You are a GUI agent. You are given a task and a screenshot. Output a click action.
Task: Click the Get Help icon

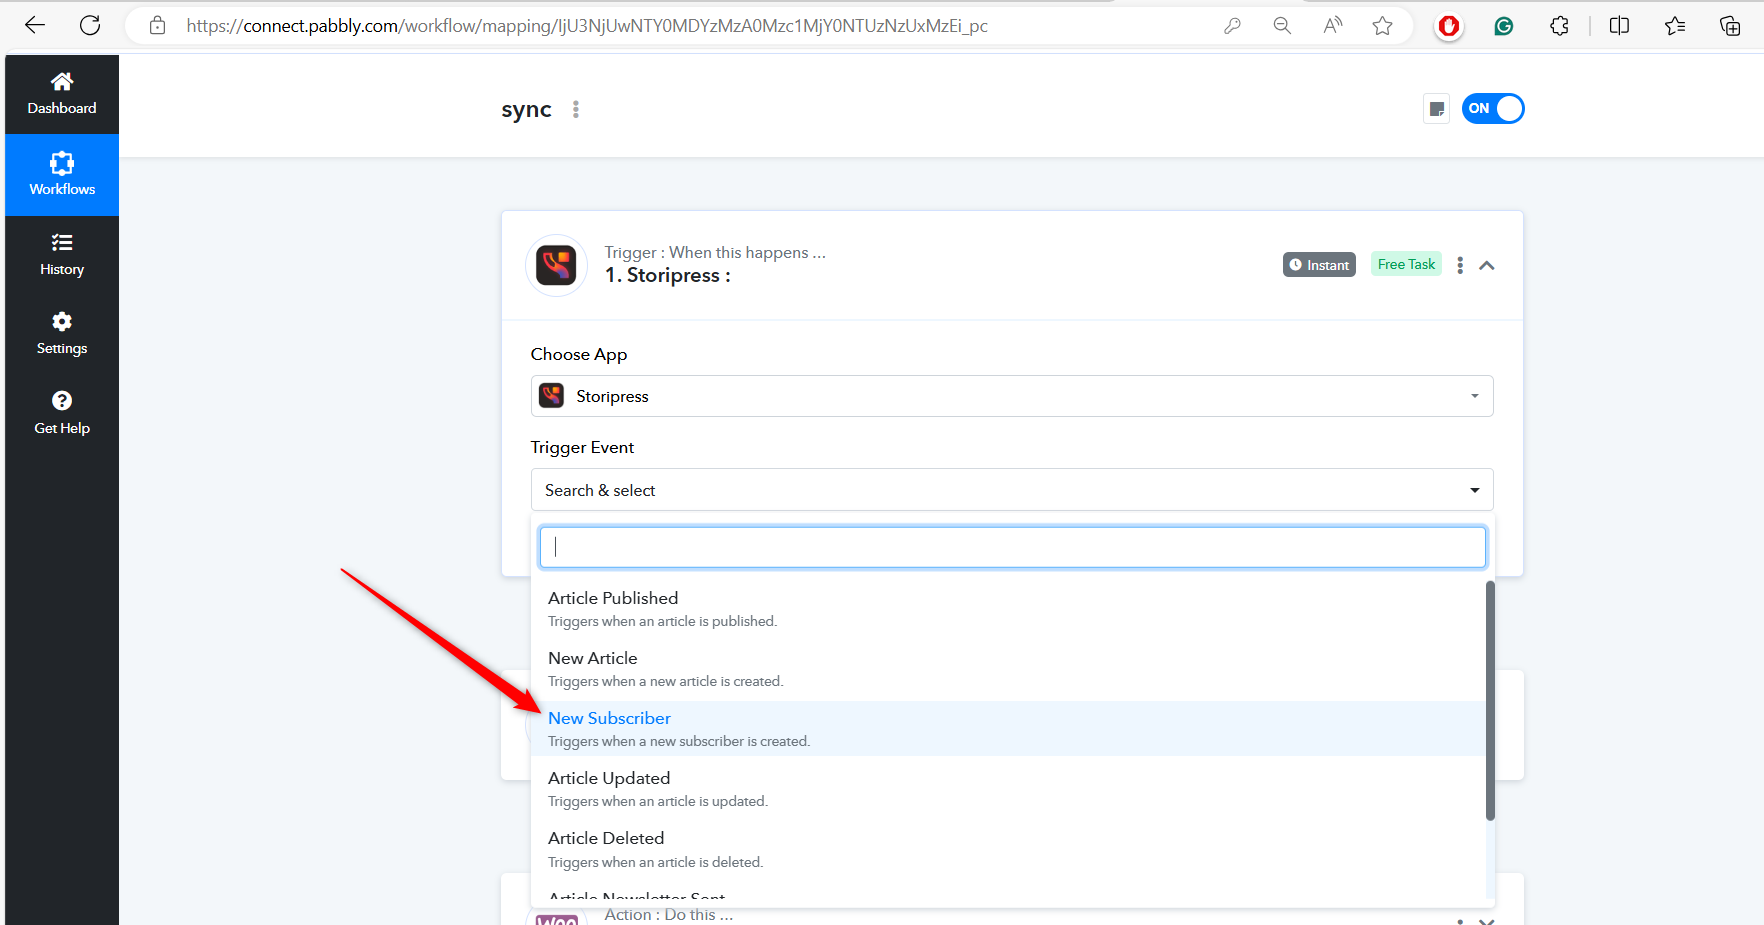(62, 401)
